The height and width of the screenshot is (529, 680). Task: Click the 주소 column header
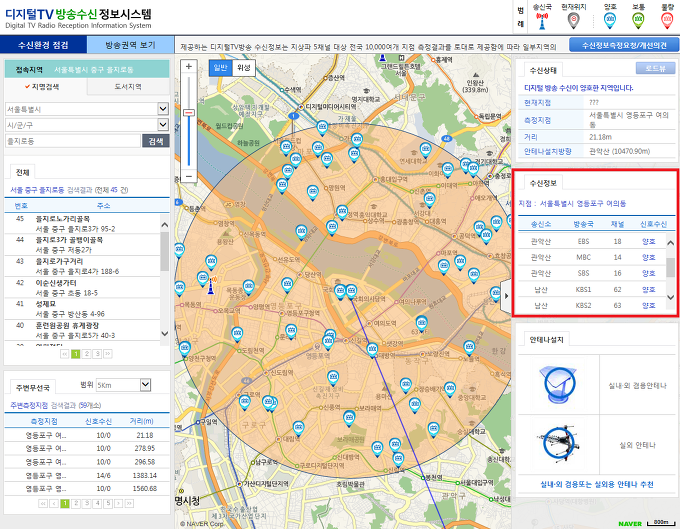[x=103, y=206]
